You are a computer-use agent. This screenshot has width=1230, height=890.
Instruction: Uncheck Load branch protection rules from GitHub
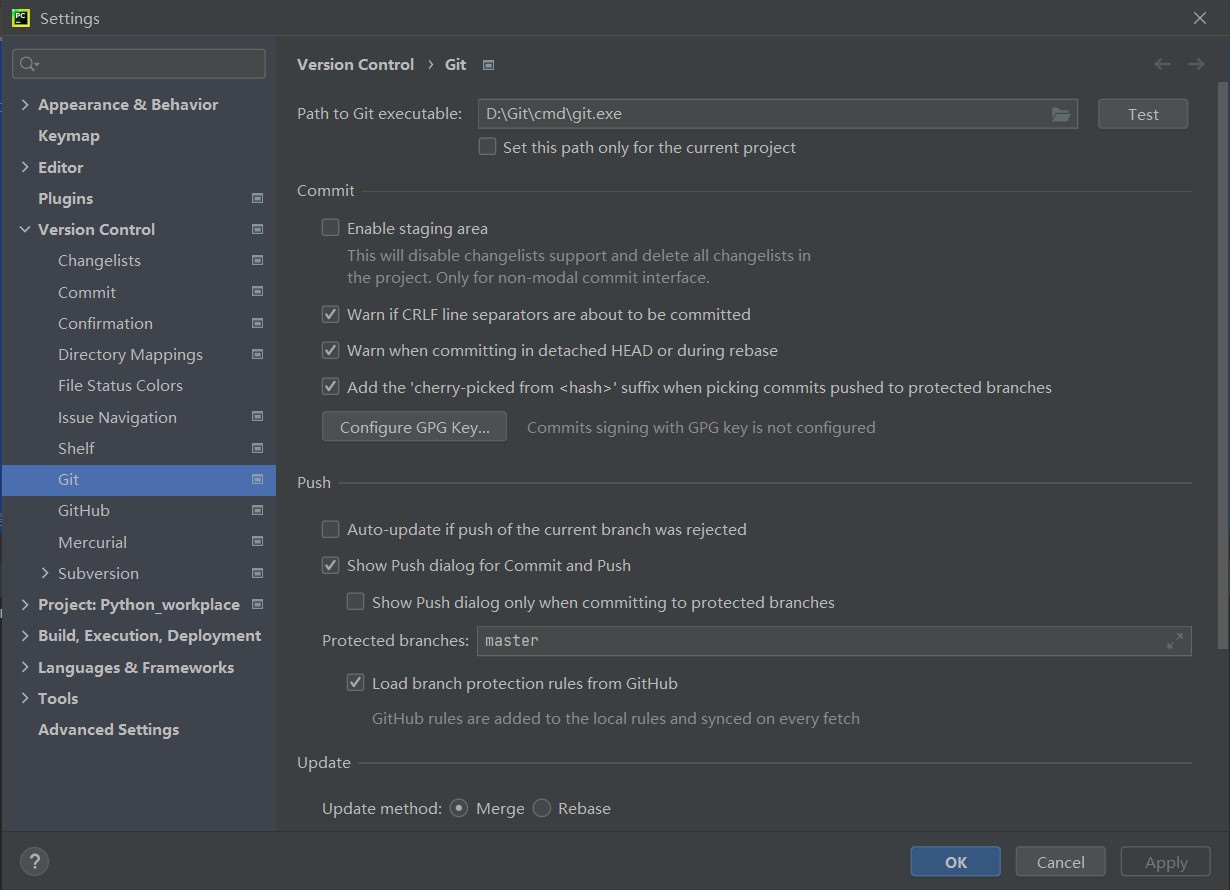(x=356, y=683)
